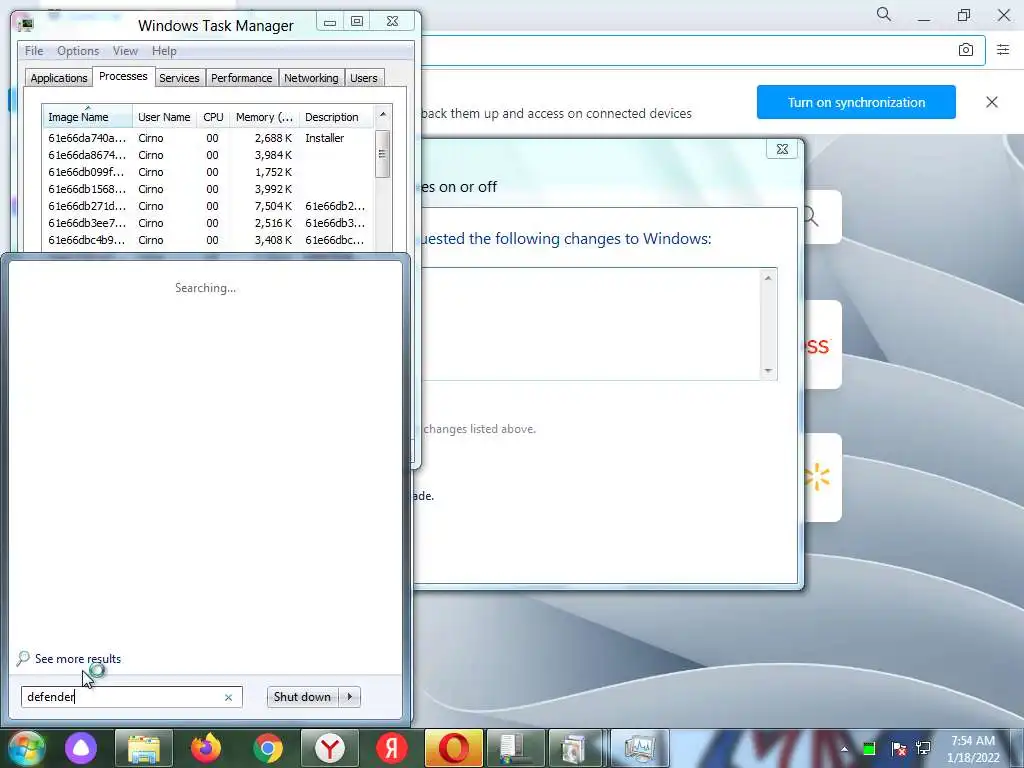Viewport: 1024px width, 768px height.
Task: Click the Shut down button
Action: pos(302,697)
